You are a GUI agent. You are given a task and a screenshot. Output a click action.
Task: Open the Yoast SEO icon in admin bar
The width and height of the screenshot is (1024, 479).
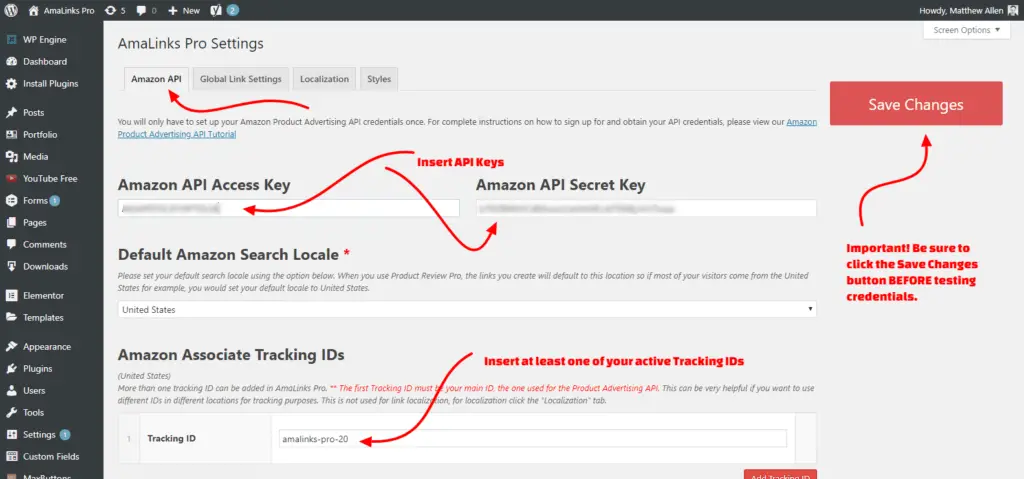[x=217, y=10]
